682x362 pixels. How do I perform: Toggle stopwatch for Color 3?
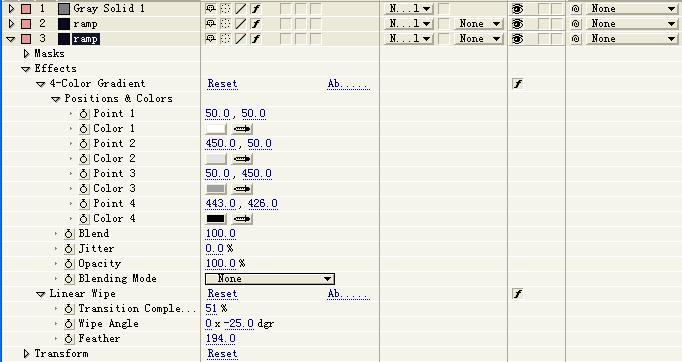click(x=84, y=189)
